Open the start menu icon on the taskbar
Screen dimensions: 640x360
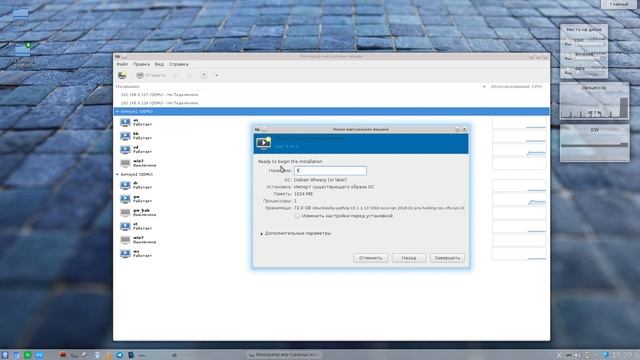pyautogui.click(x=4, y=355)
